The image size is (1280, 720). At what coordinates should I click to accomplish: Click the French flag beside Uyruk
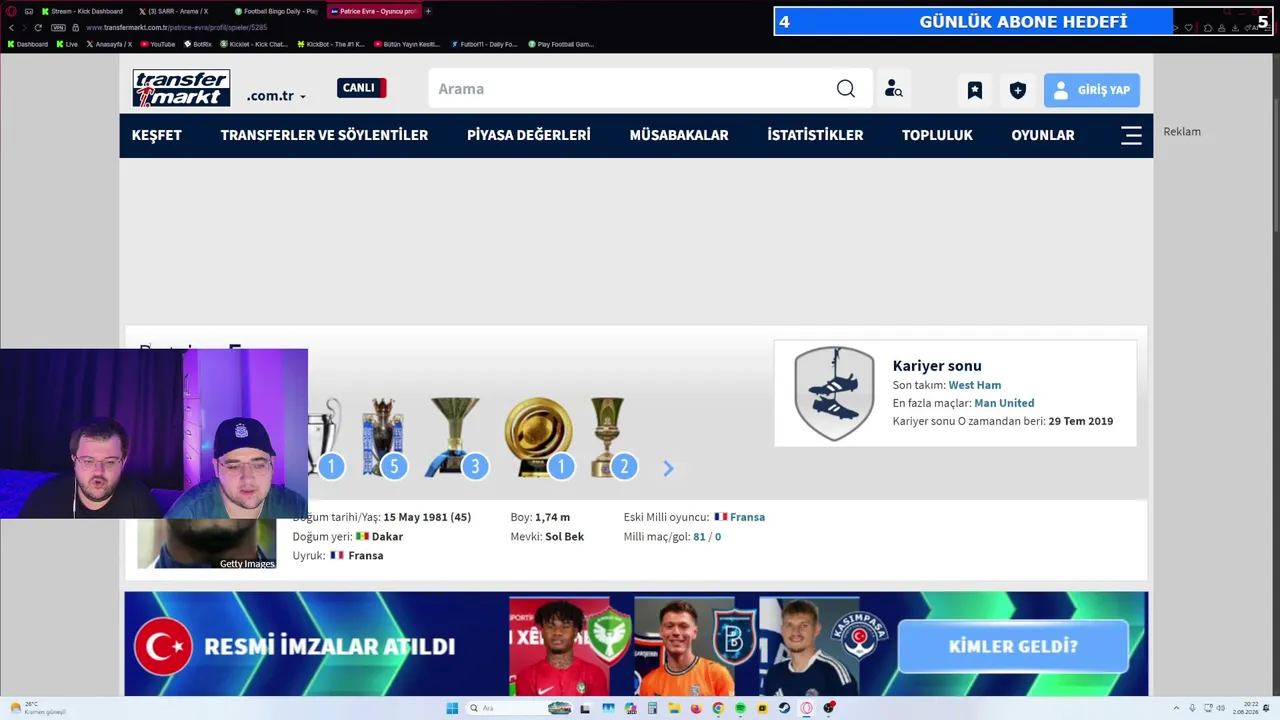click(337, 556)
